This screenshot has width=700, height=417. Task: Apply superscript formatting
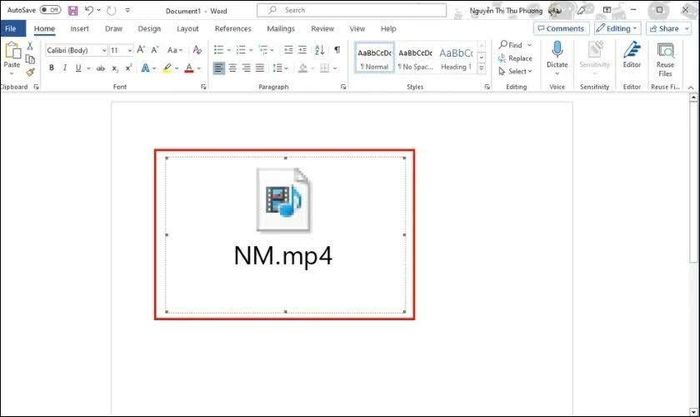point(129,68)
